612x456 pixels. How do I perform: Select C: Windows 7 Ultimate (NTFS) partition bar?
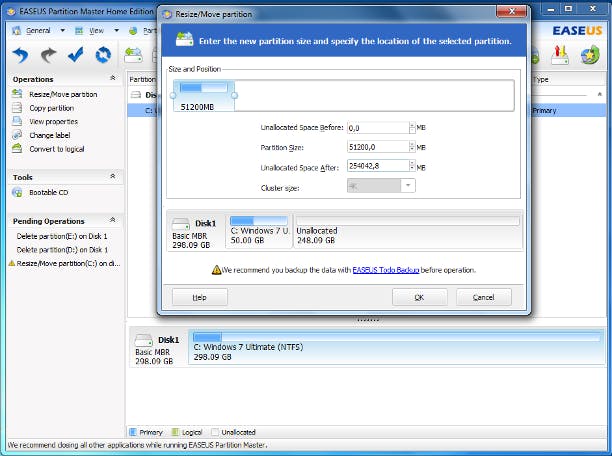[396, 347]
